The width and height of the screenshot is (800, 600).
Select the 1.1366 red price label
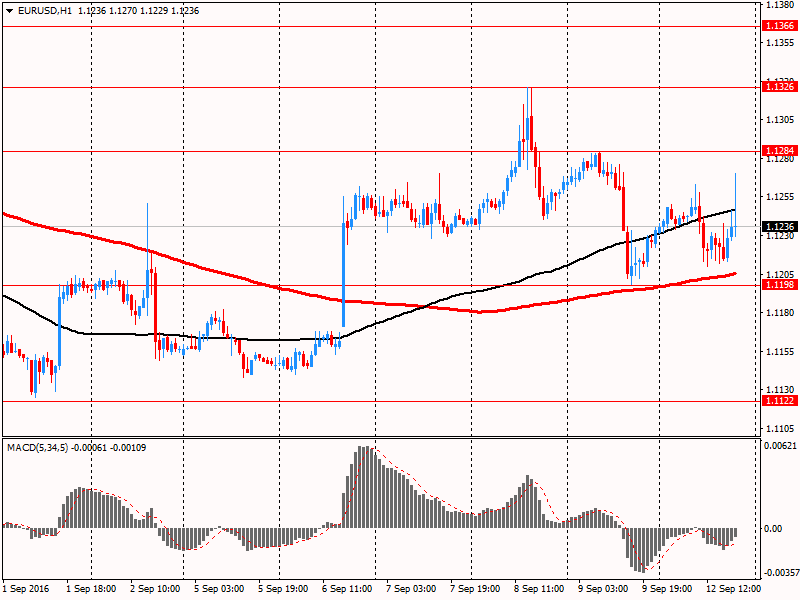point(779,26)
